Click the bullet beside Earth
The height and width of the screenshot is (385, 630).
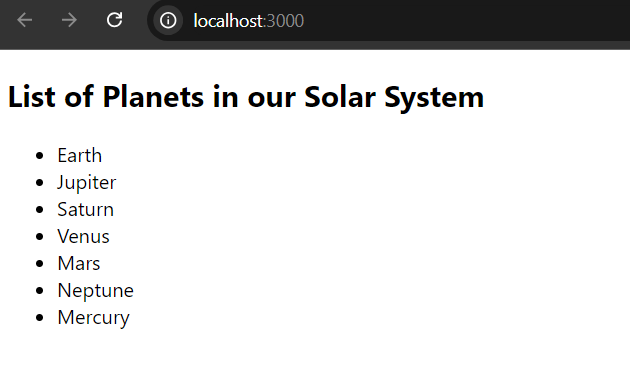(39, 156)
